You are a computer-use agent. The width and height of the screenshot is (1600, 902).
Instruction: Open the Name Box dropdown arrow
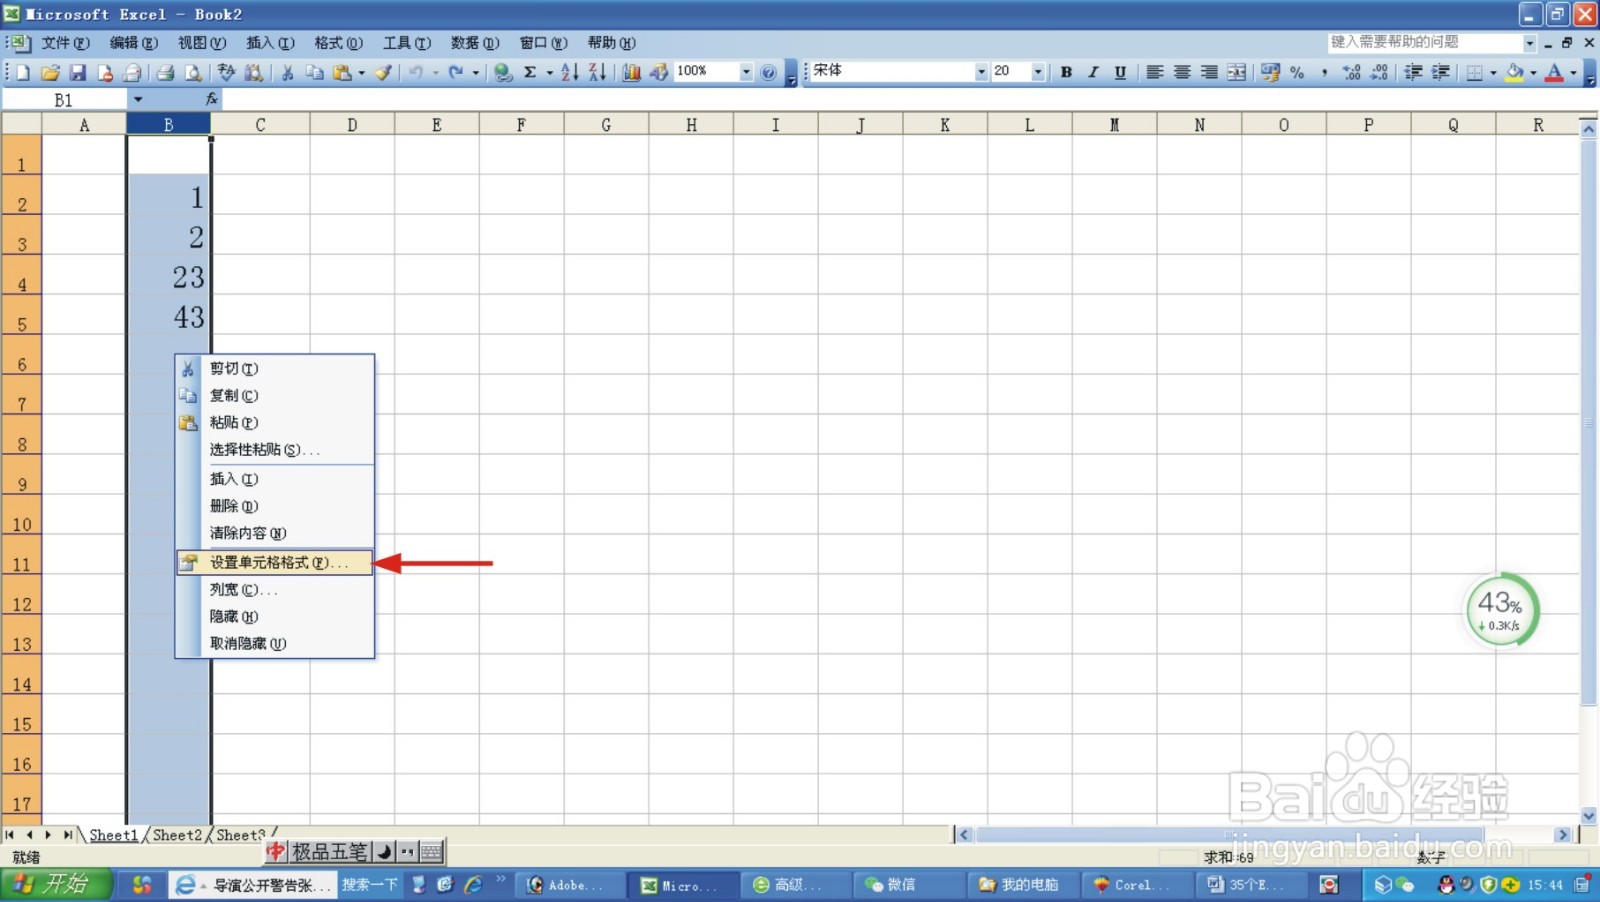pos(138,99)
